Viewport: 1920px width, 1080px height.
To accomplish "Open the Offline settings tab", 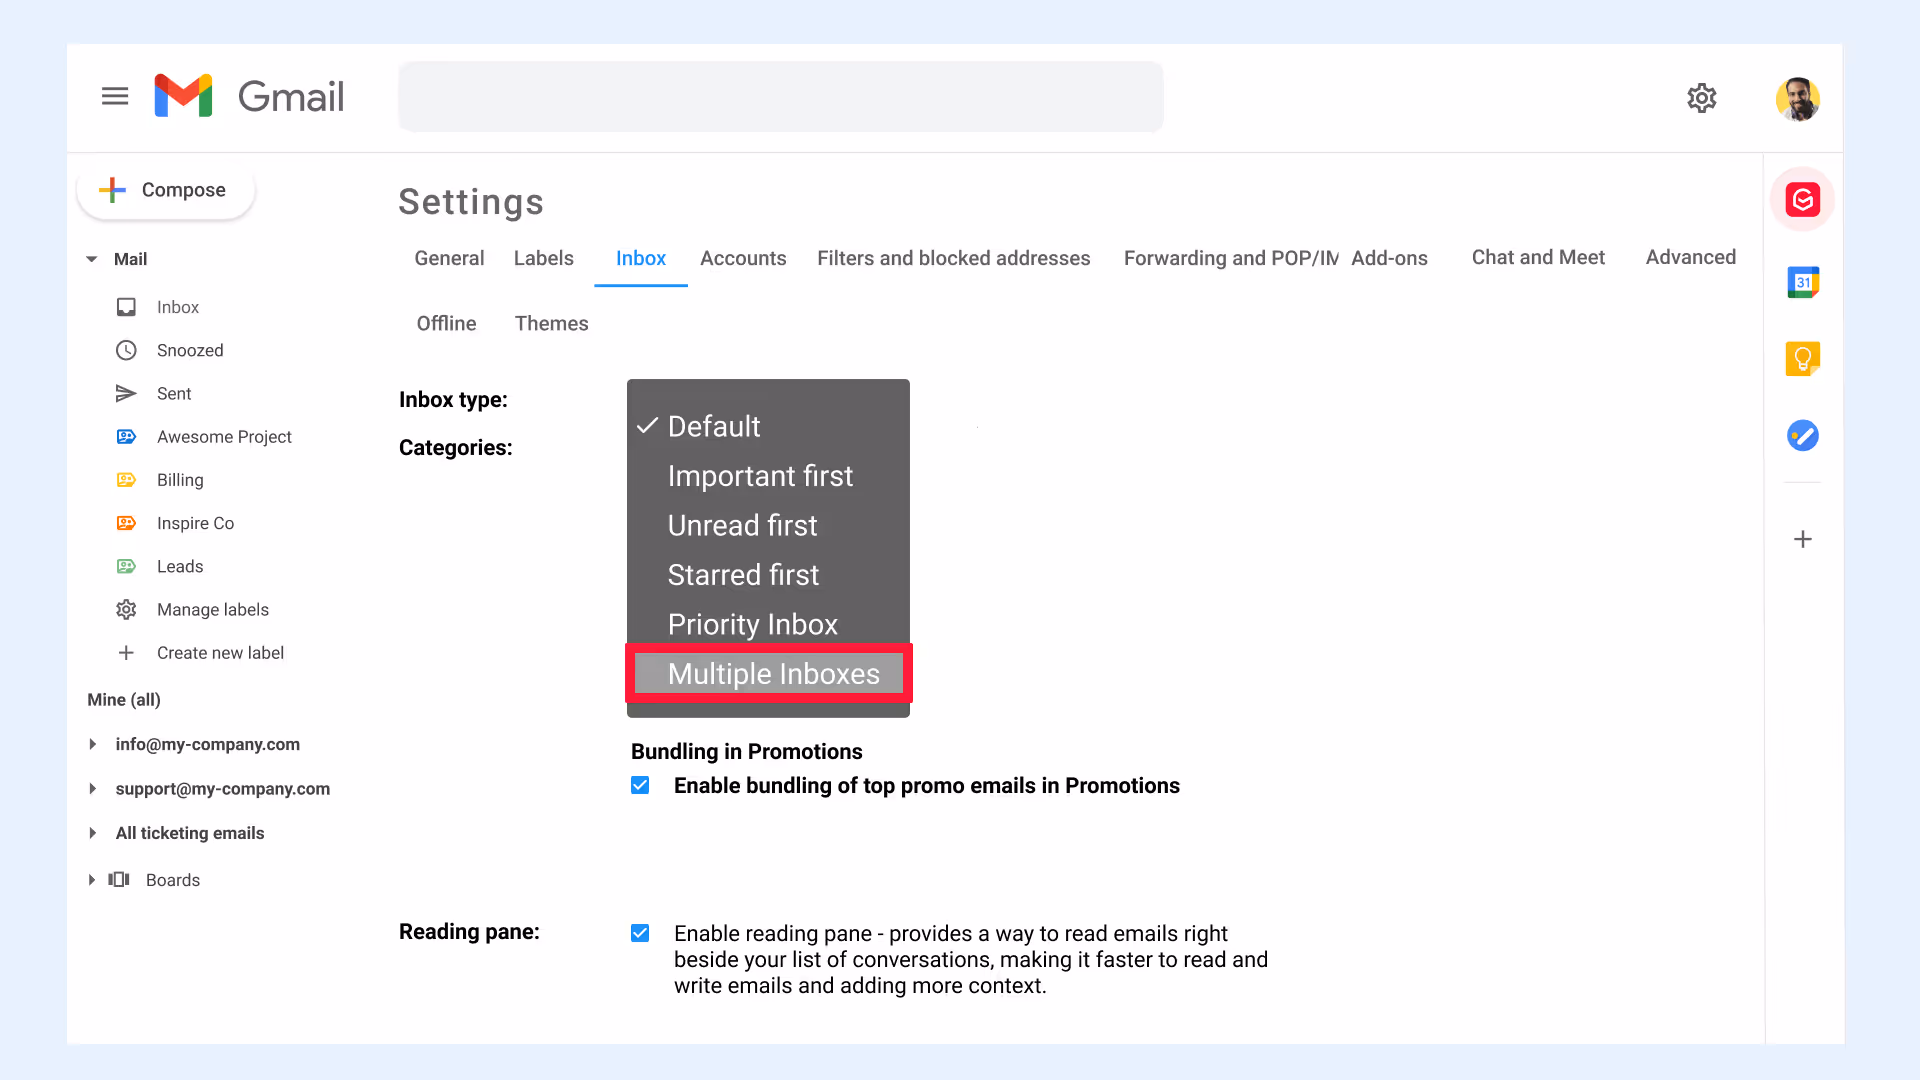I will click(446, 323).
